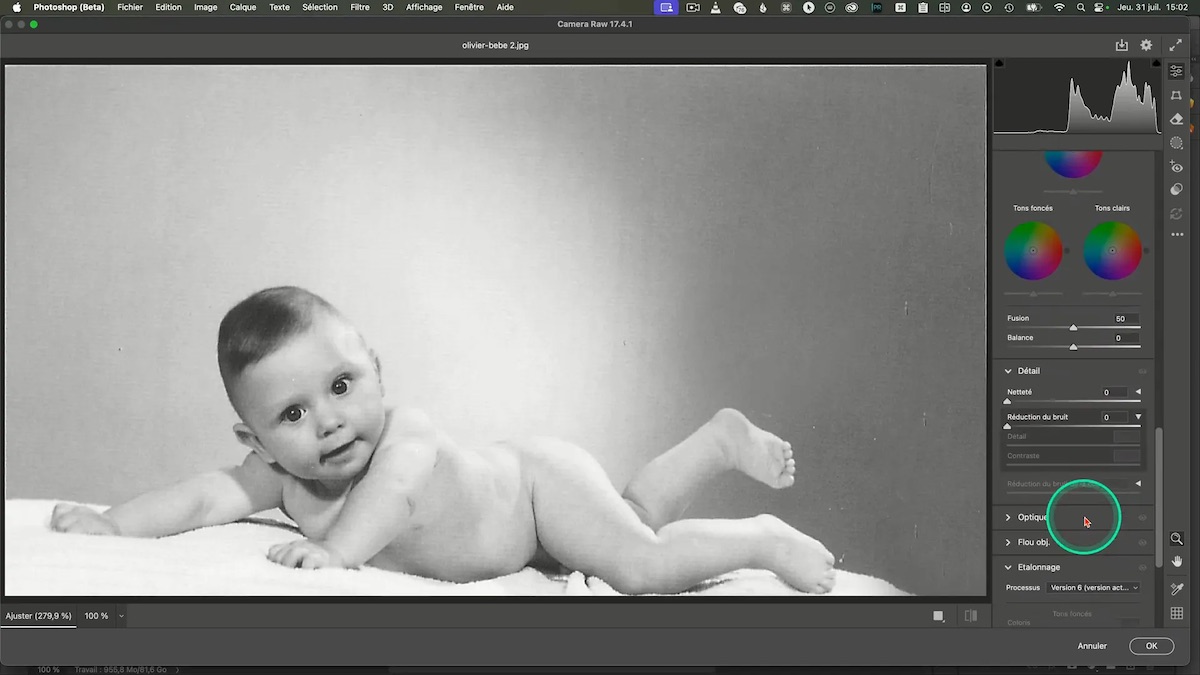The height and width of the screenshot is (675, 1200).
Task: Click the Balance slider handle
Action: [x=1073, y=346]
